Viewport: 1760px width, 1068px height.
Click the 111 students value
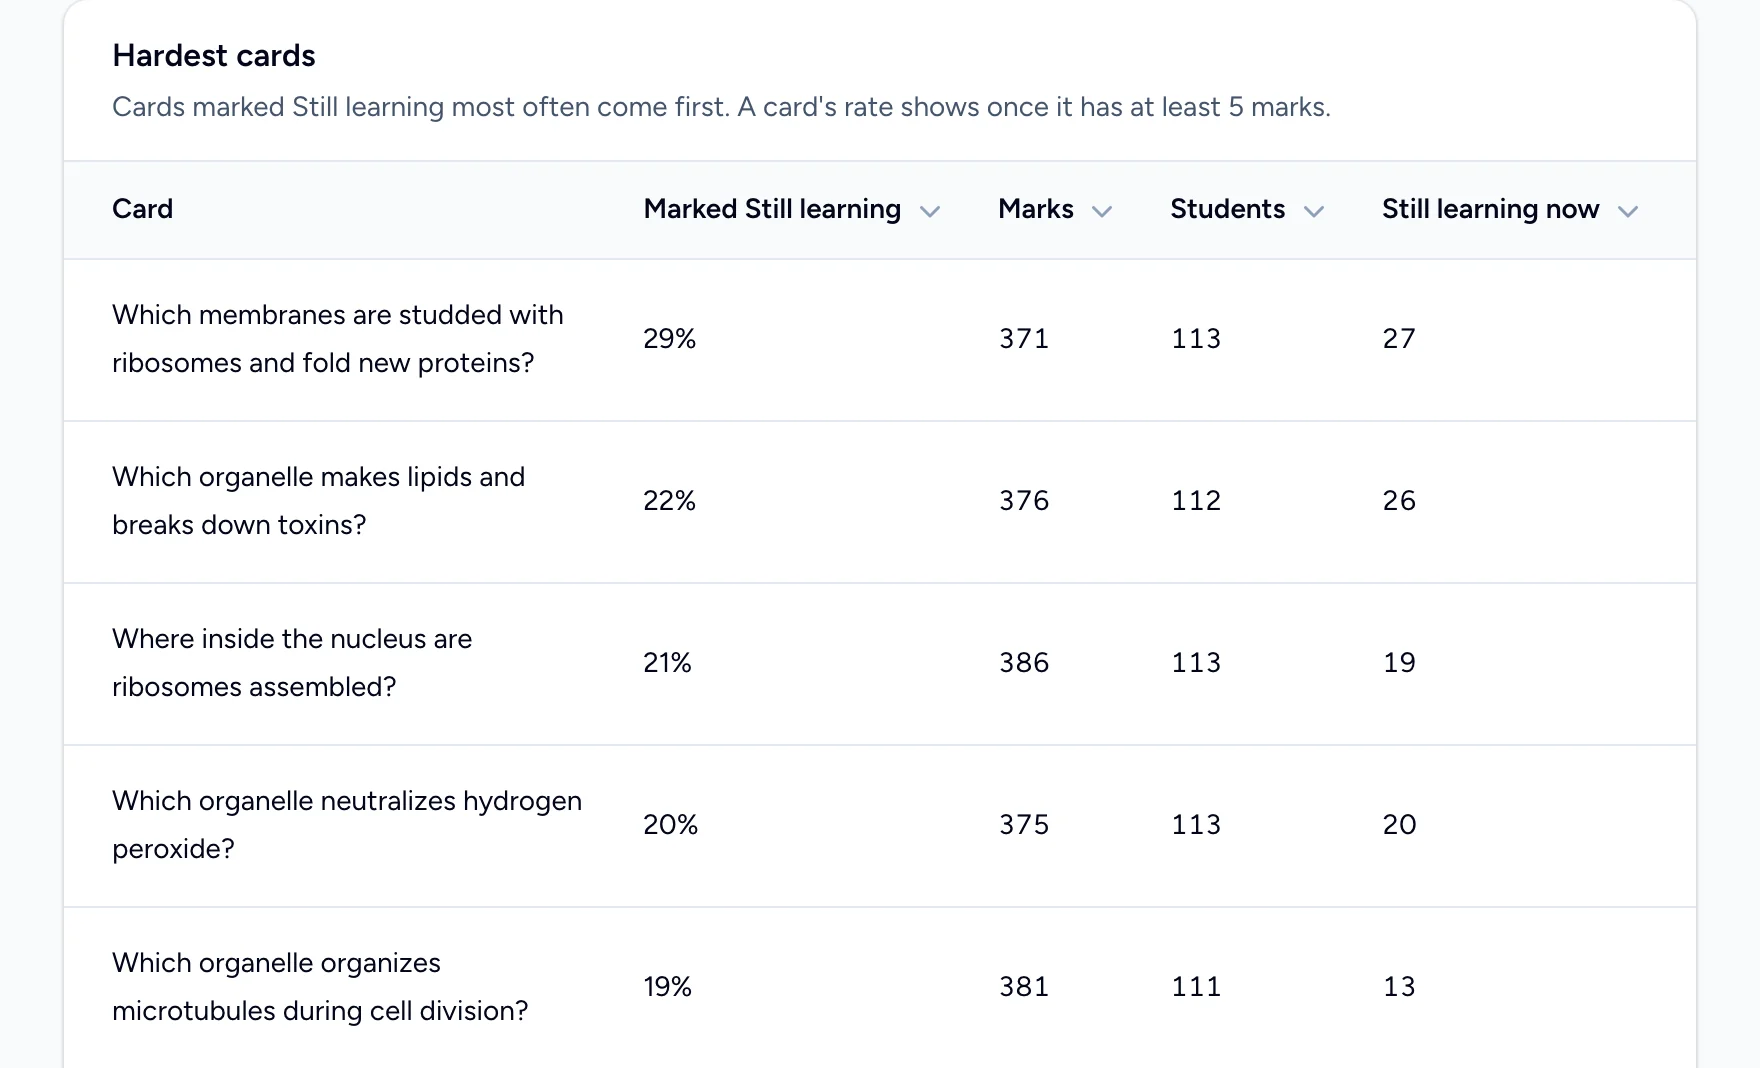[x=1196, y=987]
